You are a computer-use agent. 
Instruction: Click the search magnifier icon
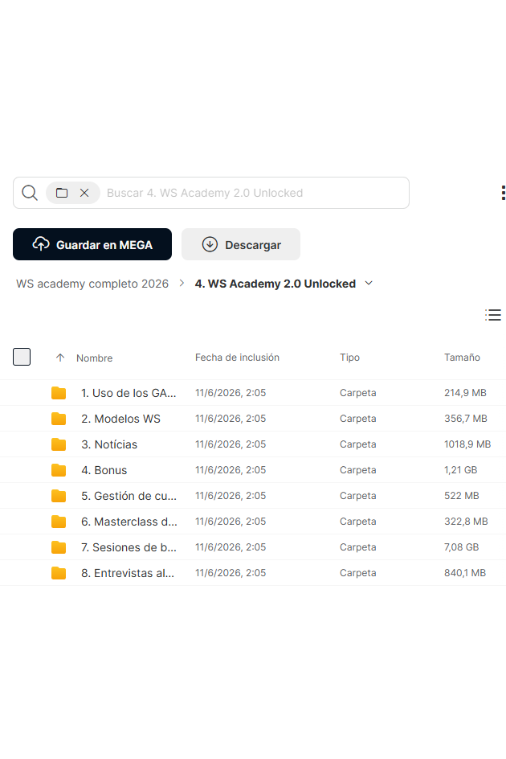(30, 193)
